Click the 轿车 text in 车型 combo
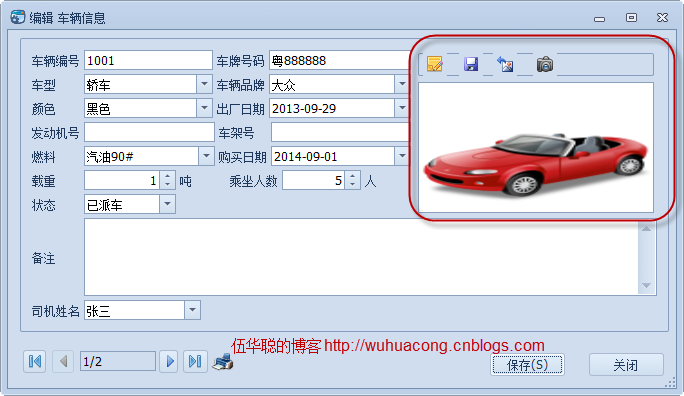 coord(99,85)
